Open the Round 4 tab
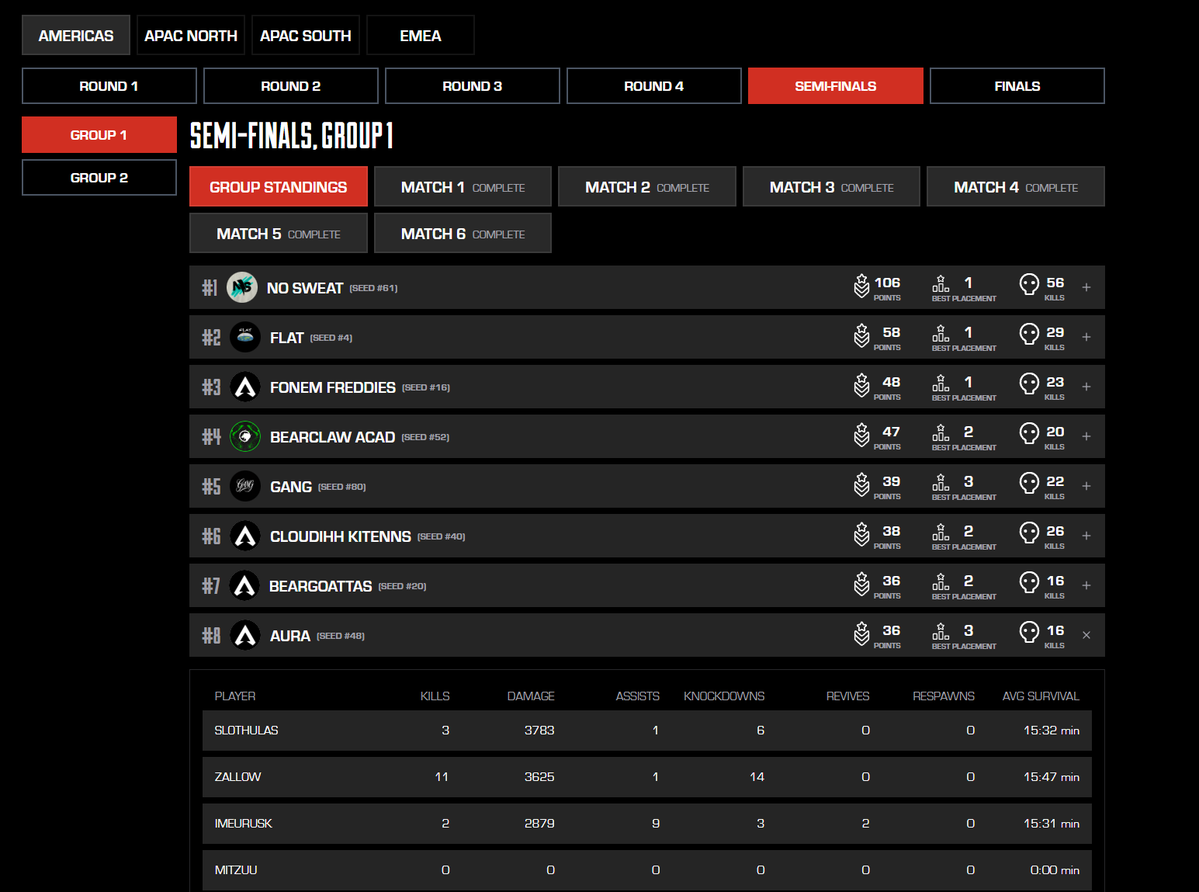 click(654, 86)
